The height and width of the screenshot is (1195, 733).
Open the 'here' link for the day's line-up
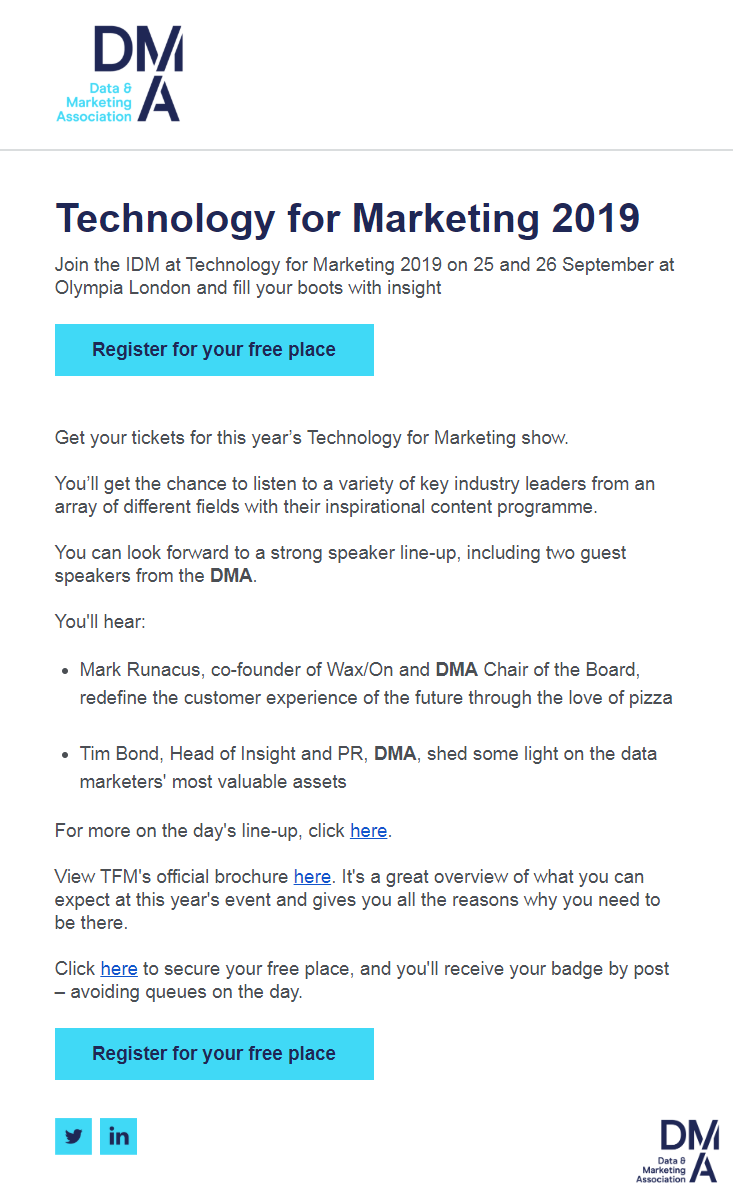click(x=369, y=831)
